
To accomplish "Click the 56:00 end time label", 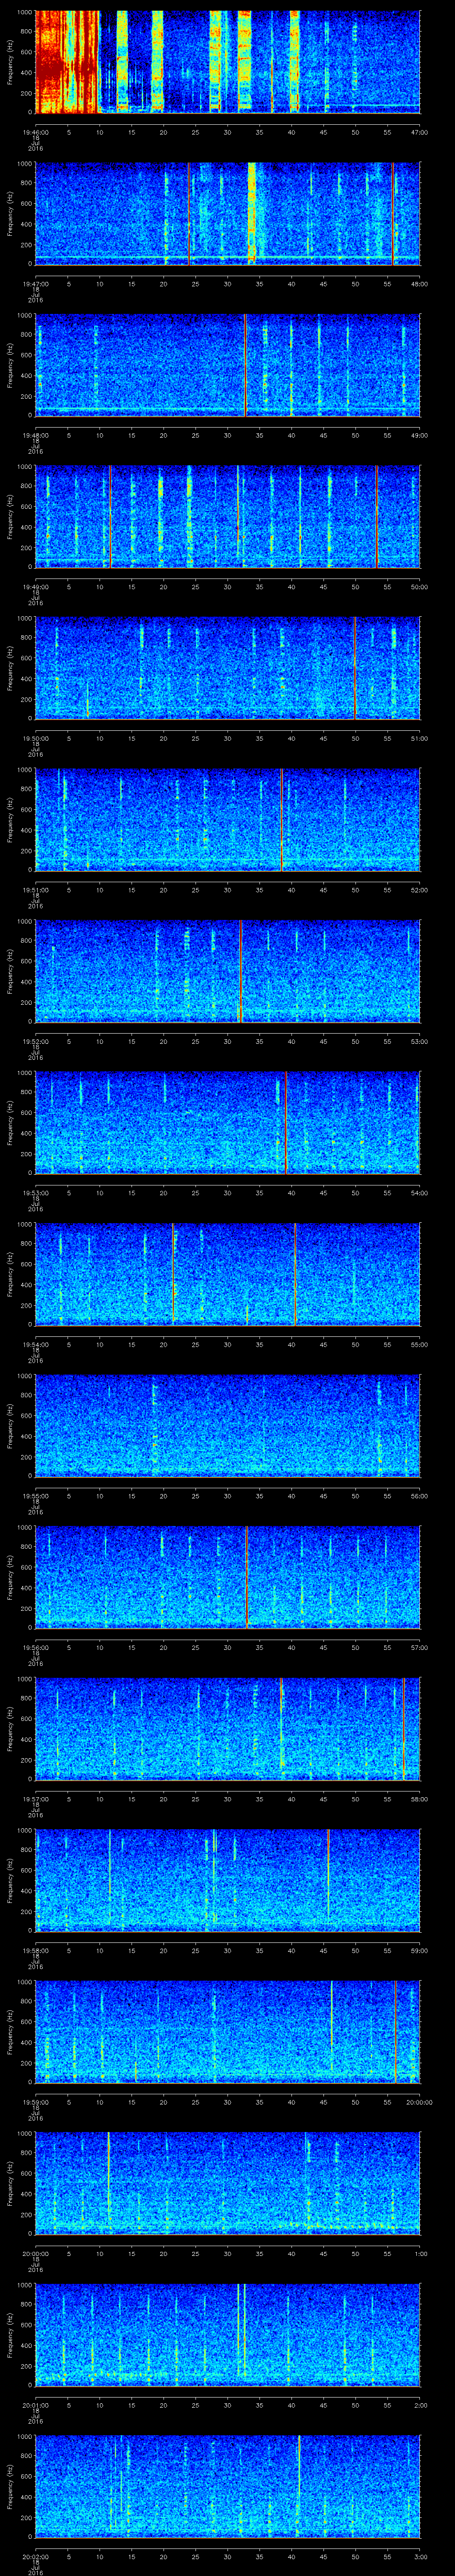I will tap(419, 1496).
